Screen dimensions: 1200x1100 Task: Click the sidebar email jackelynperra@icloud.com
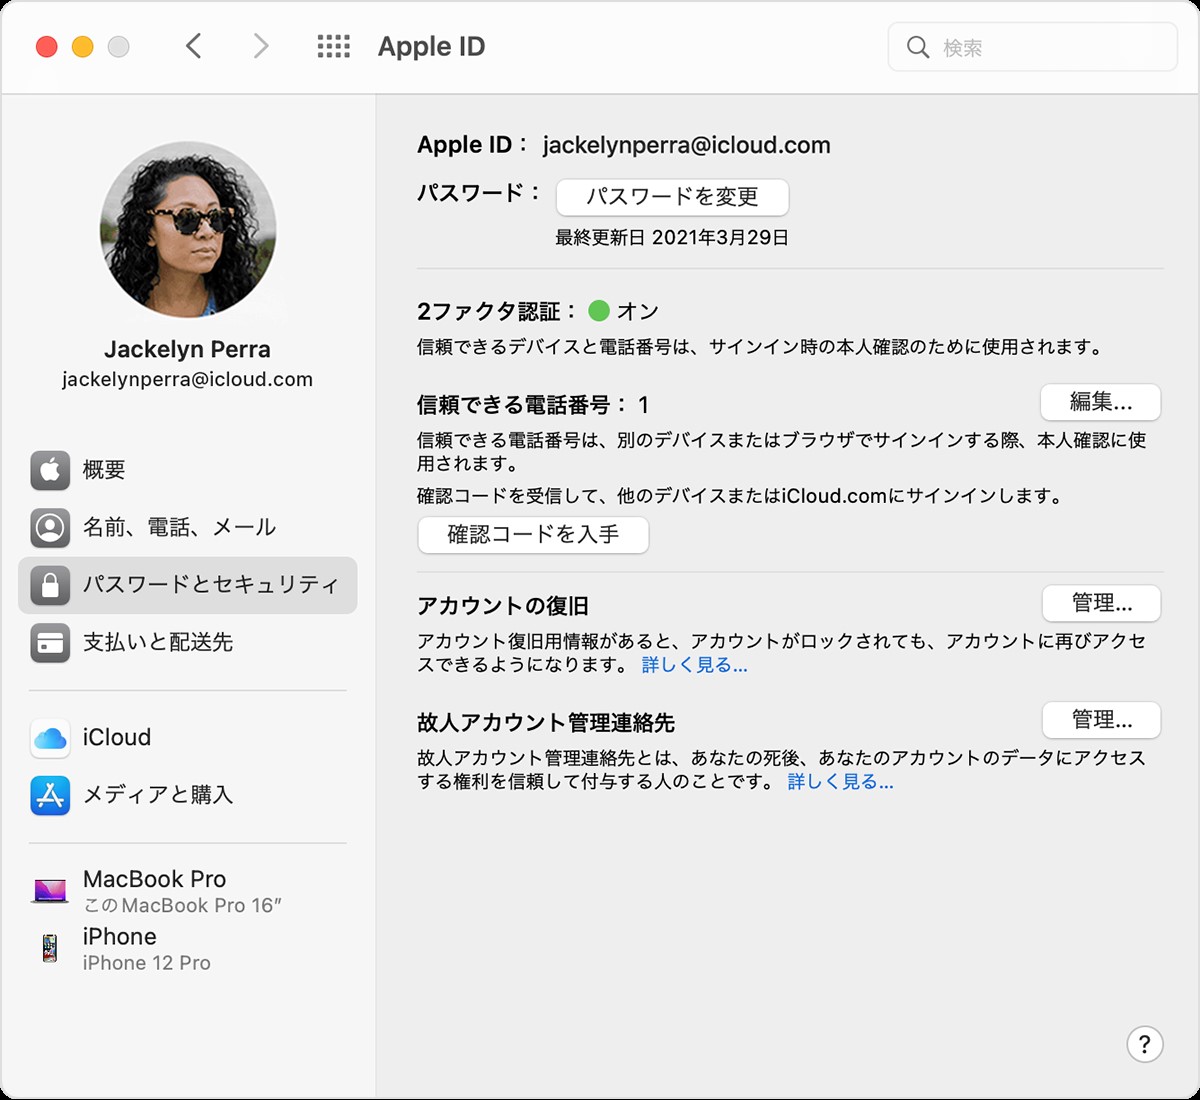point(187,380)
